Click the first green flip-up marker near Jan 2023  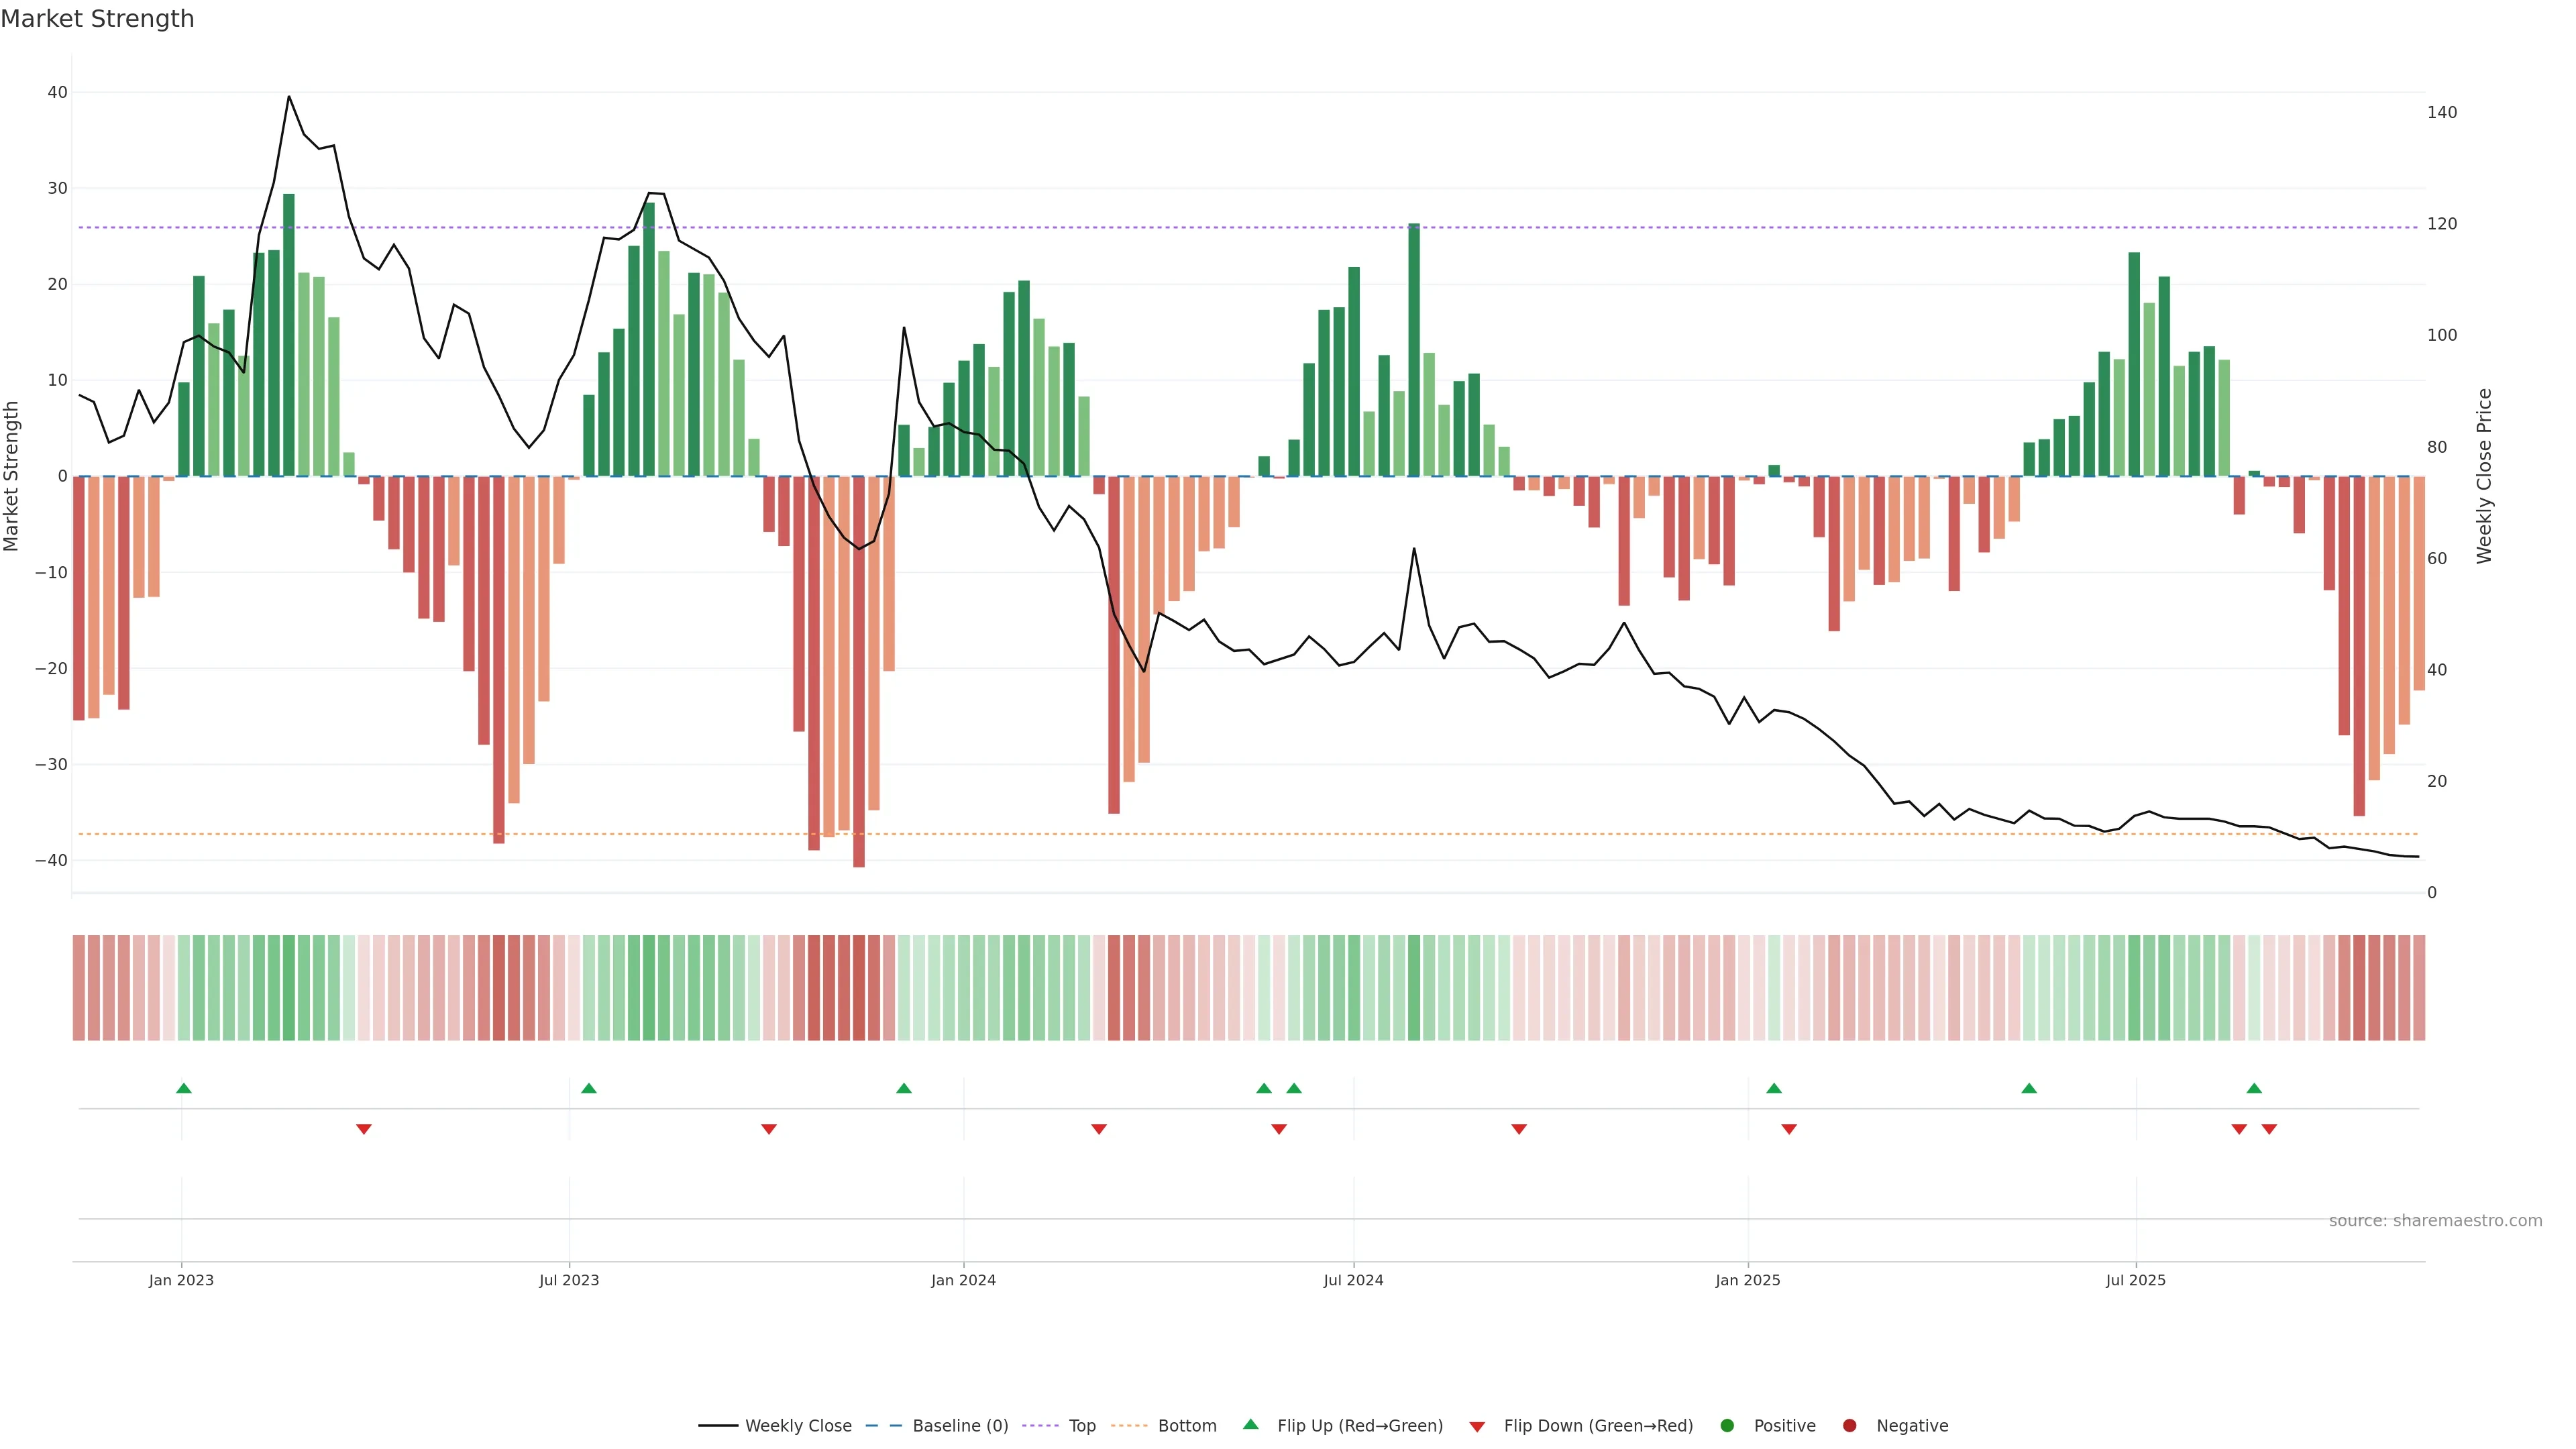click(184, 1088)
